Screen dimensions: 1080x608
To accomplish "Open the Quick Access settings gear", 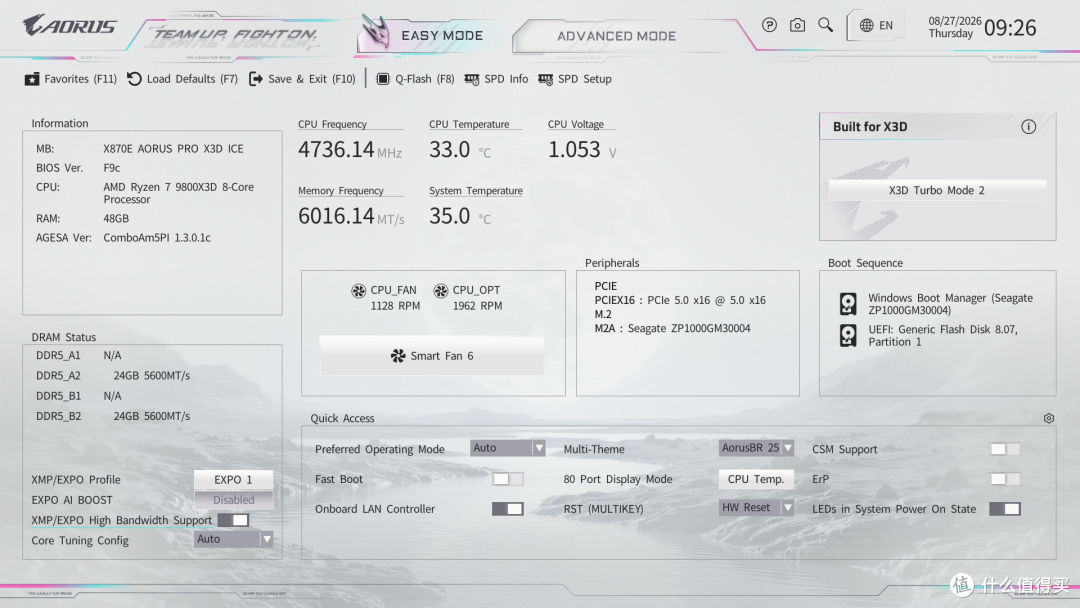I will tap(1048, 418).
